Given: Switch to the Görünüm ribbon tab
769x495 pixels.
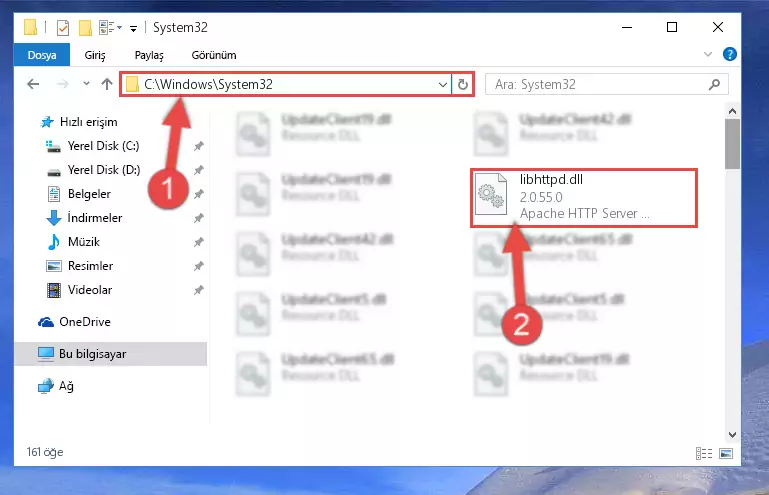Looking at the screenshot, I should click(x=214, y=55).
